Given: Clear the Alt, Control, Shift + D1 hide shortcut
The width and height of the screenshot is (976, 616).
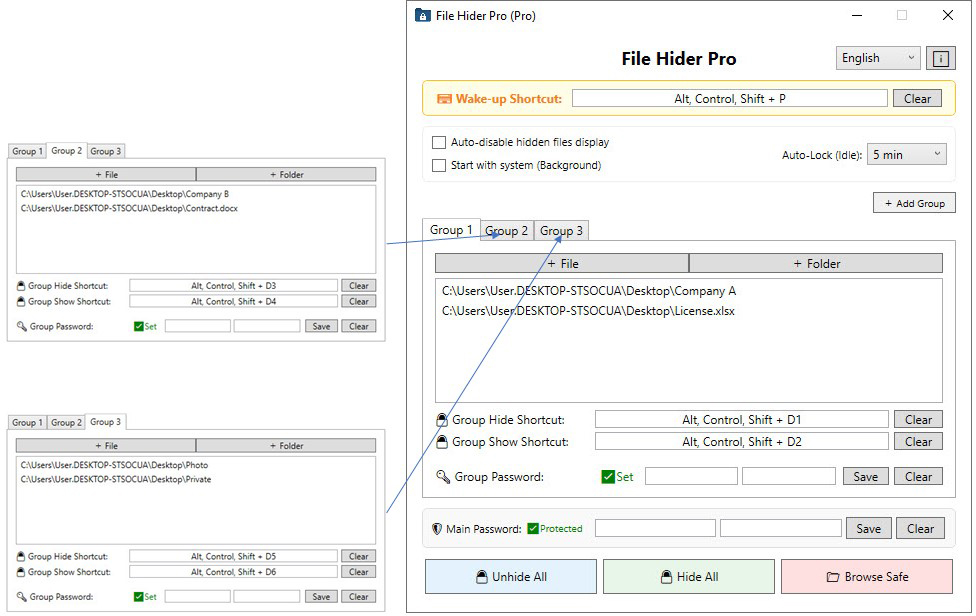Looking at the screenshot, I should pos(918,419).
